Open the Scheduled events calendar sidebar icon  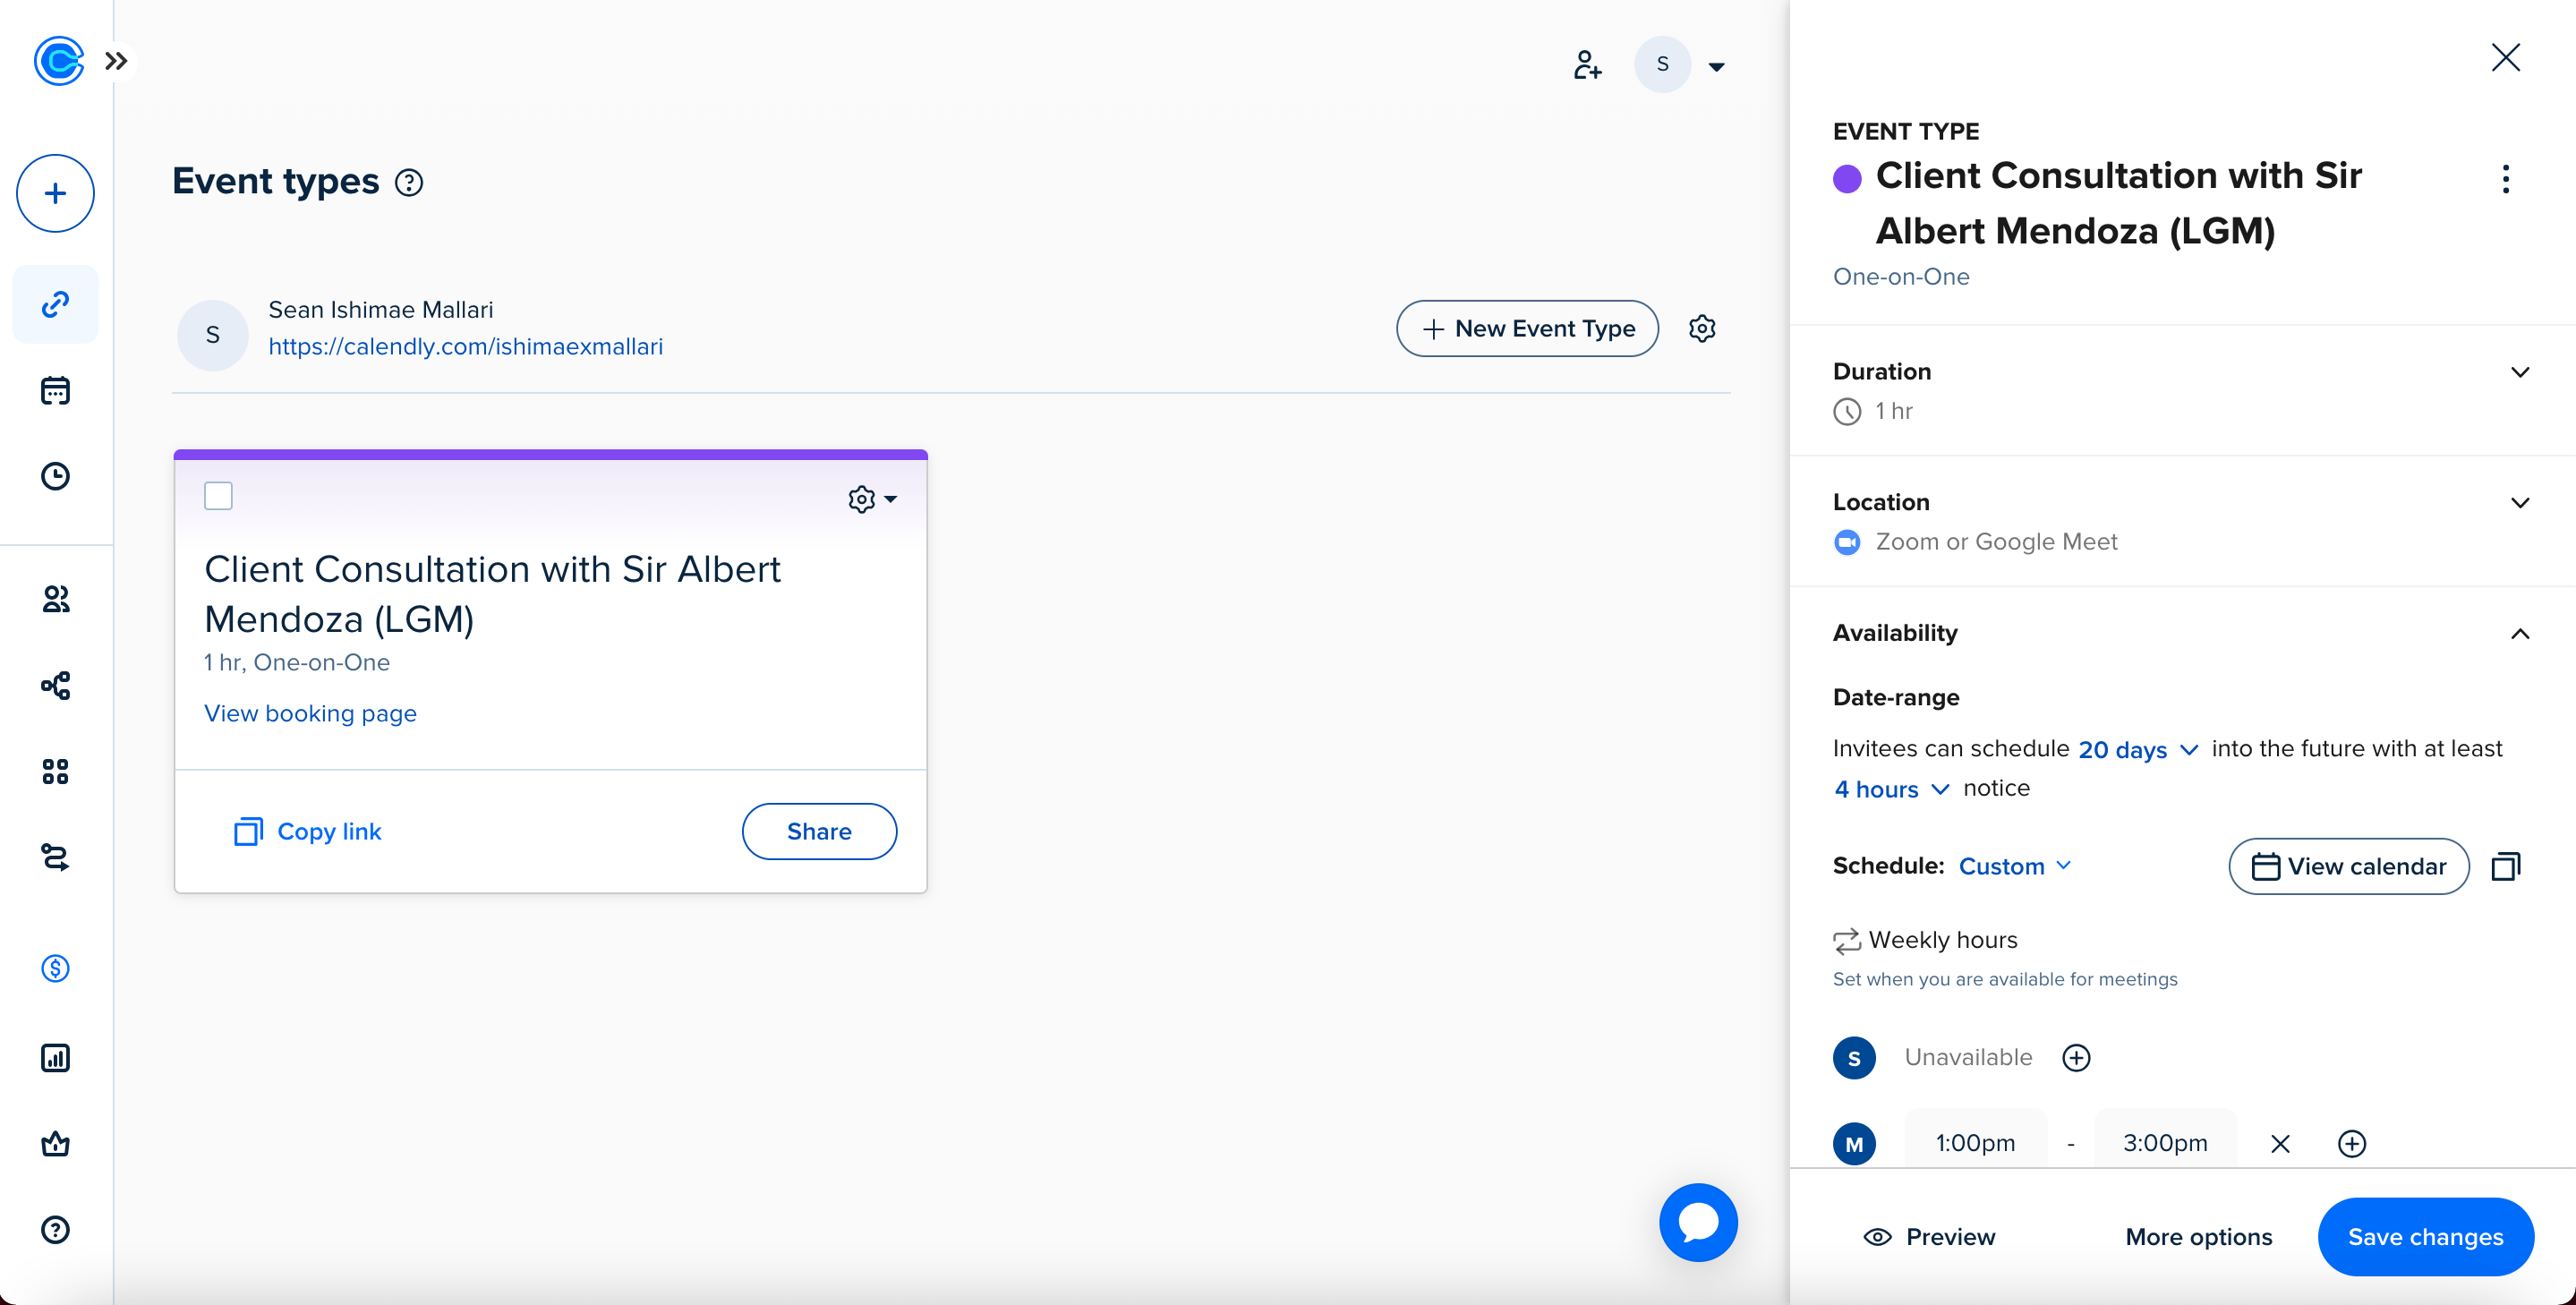coord(55,390)
